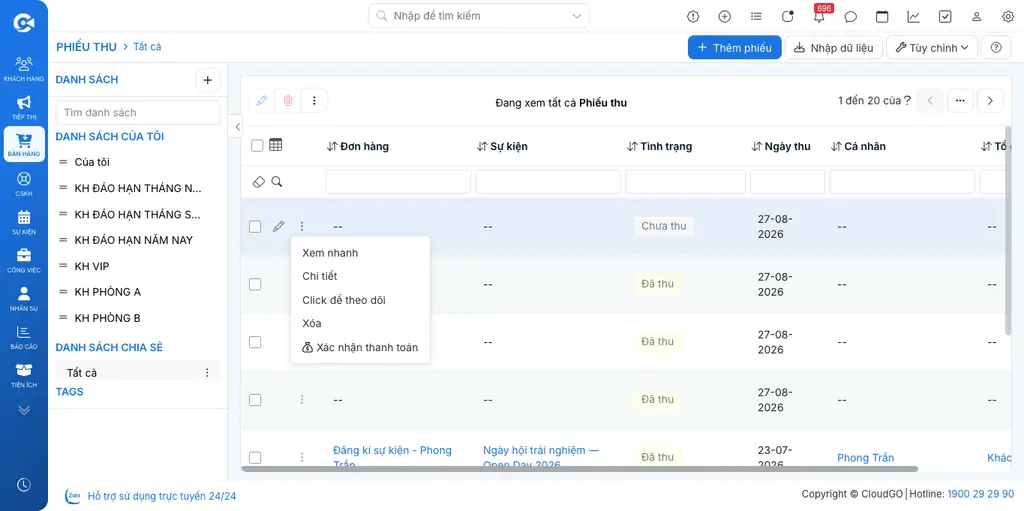1024x511 pixels.
Task: Click the filter search magnifier icon
Action: point(277,182)
